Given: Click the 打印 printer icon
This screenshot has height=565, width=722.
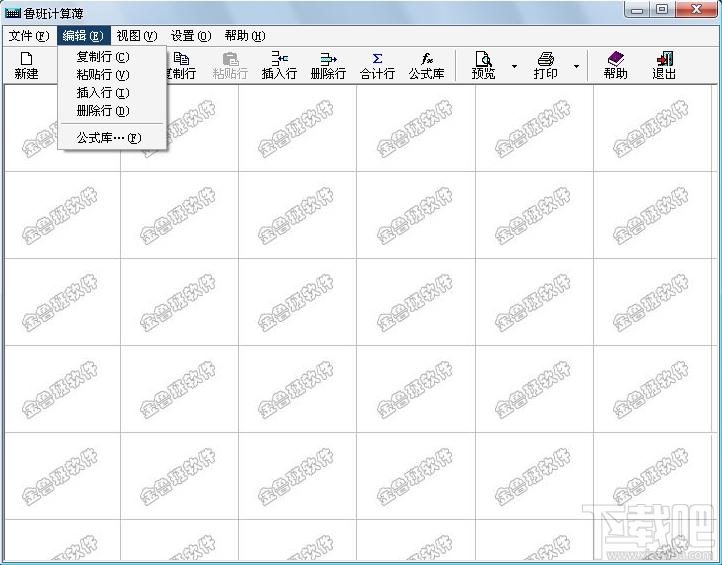Looking at the screenshot, I should point(546,59).
